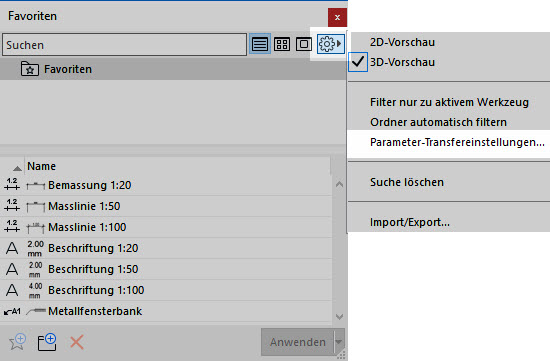Open Parameter-Transfereinstellungen...
550x361 pixels.
[x=457, y=142]
